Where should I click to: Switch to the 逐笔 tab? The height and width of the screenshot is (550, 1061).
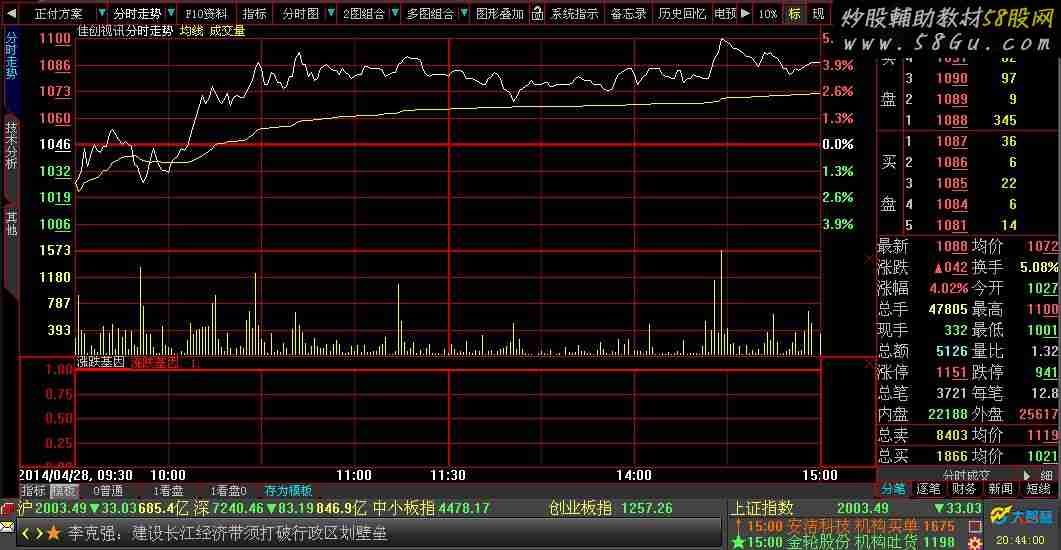(929, 489)
